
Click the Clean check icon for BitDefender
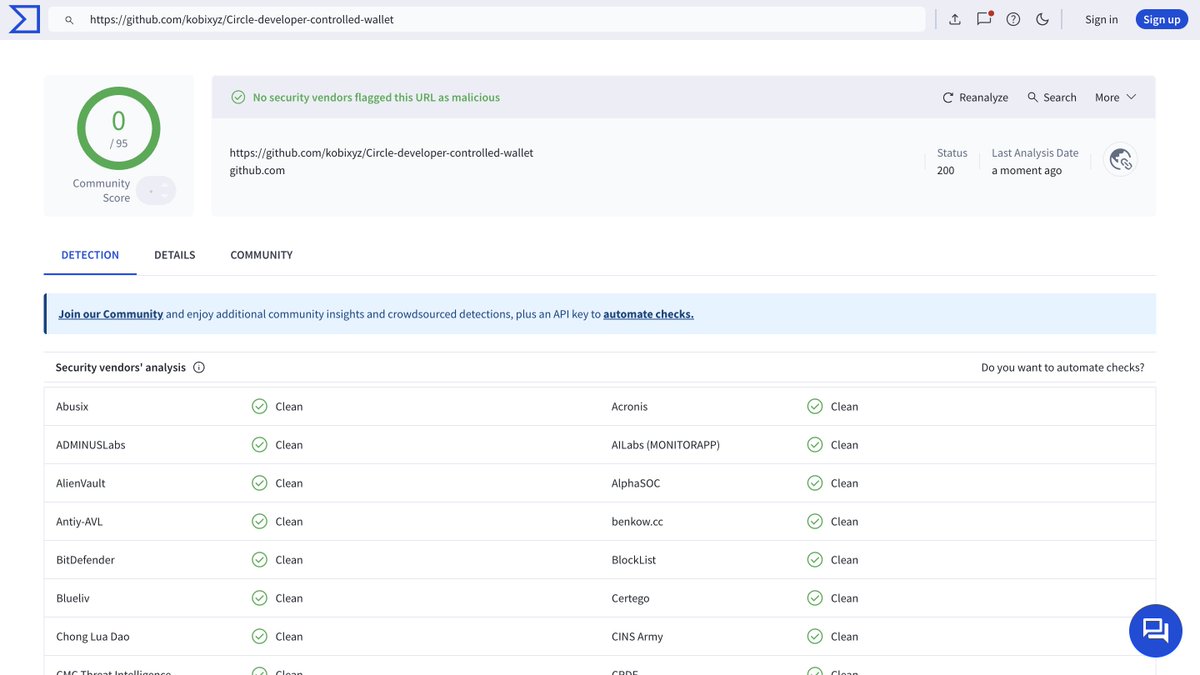pyautogui.click(x=259, y=560)
